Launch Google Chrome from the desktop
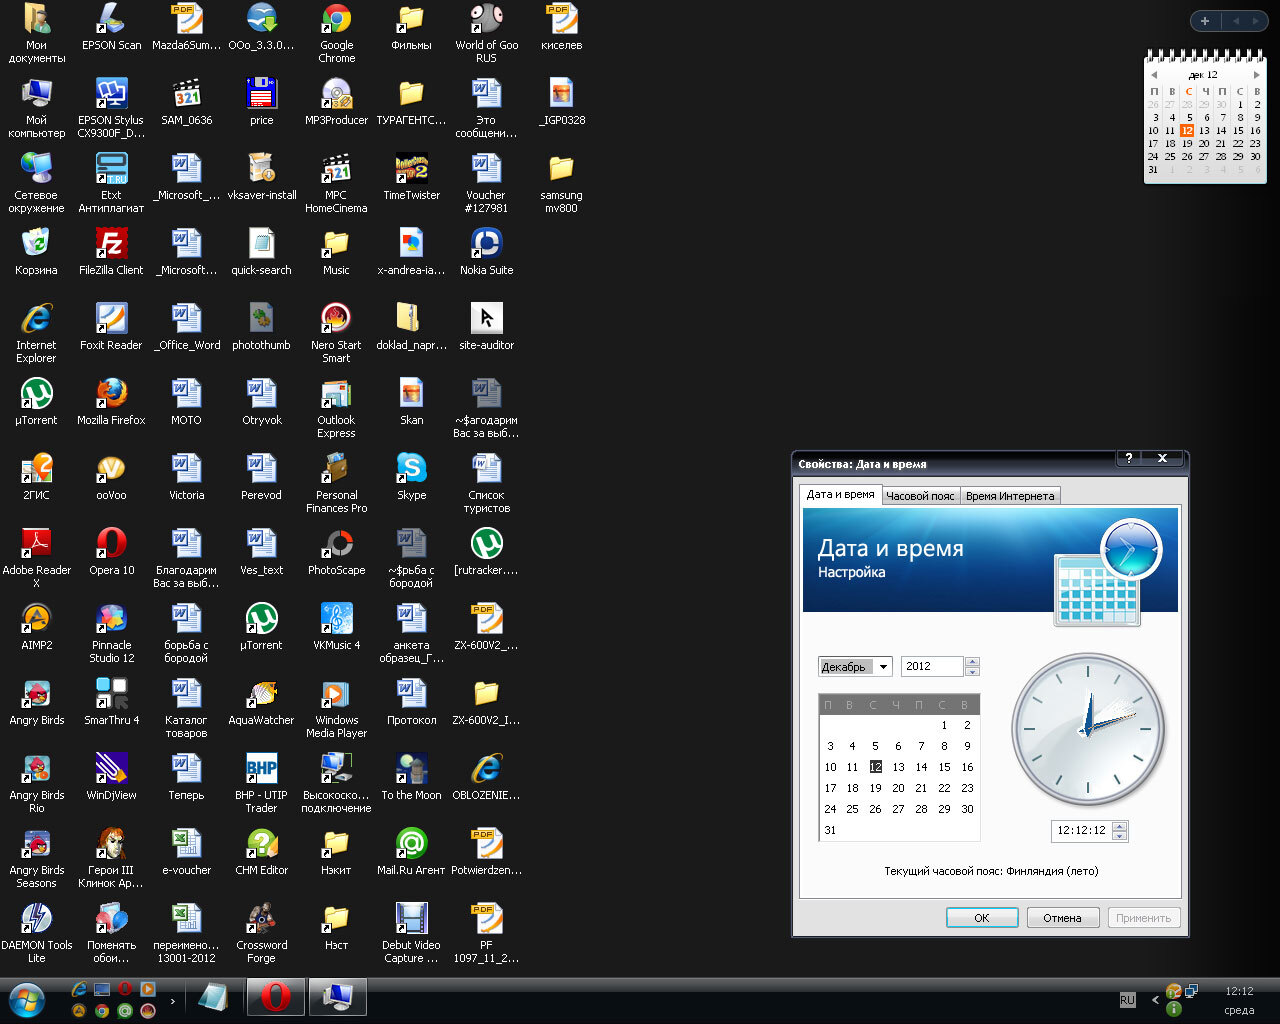Viewport: 1280px width, 1024px height. click(336, 33)
